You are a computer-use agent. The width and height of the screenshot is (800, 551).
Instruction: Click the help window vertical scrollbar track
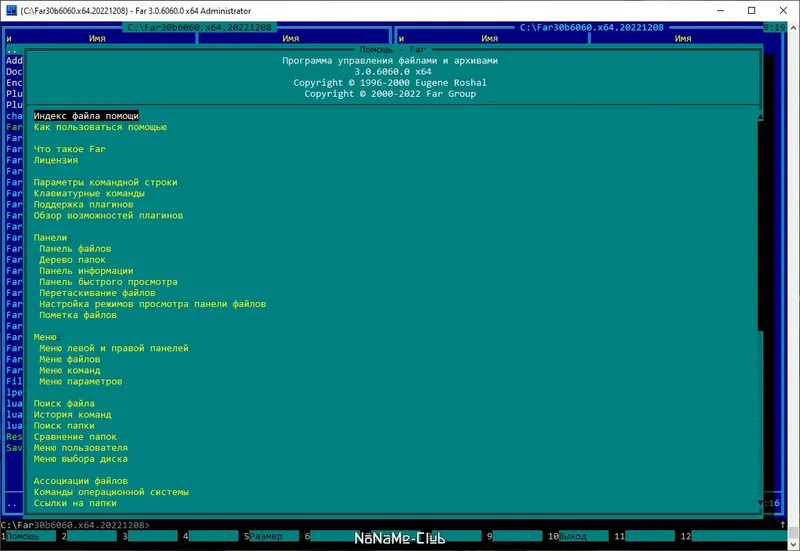(x=760, y=310)
